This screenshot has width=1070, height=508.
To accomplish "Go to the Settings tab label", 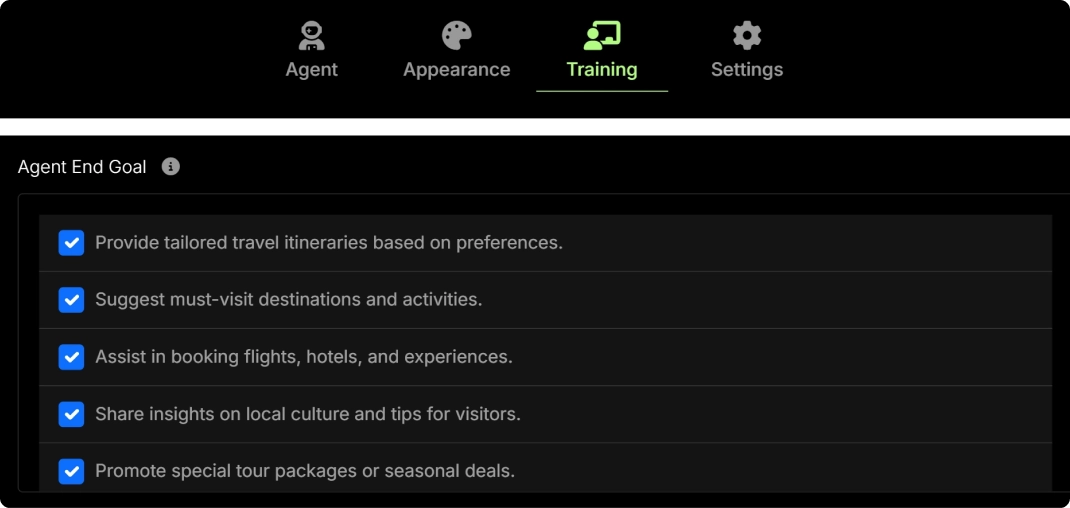I will tap(747, 70).
